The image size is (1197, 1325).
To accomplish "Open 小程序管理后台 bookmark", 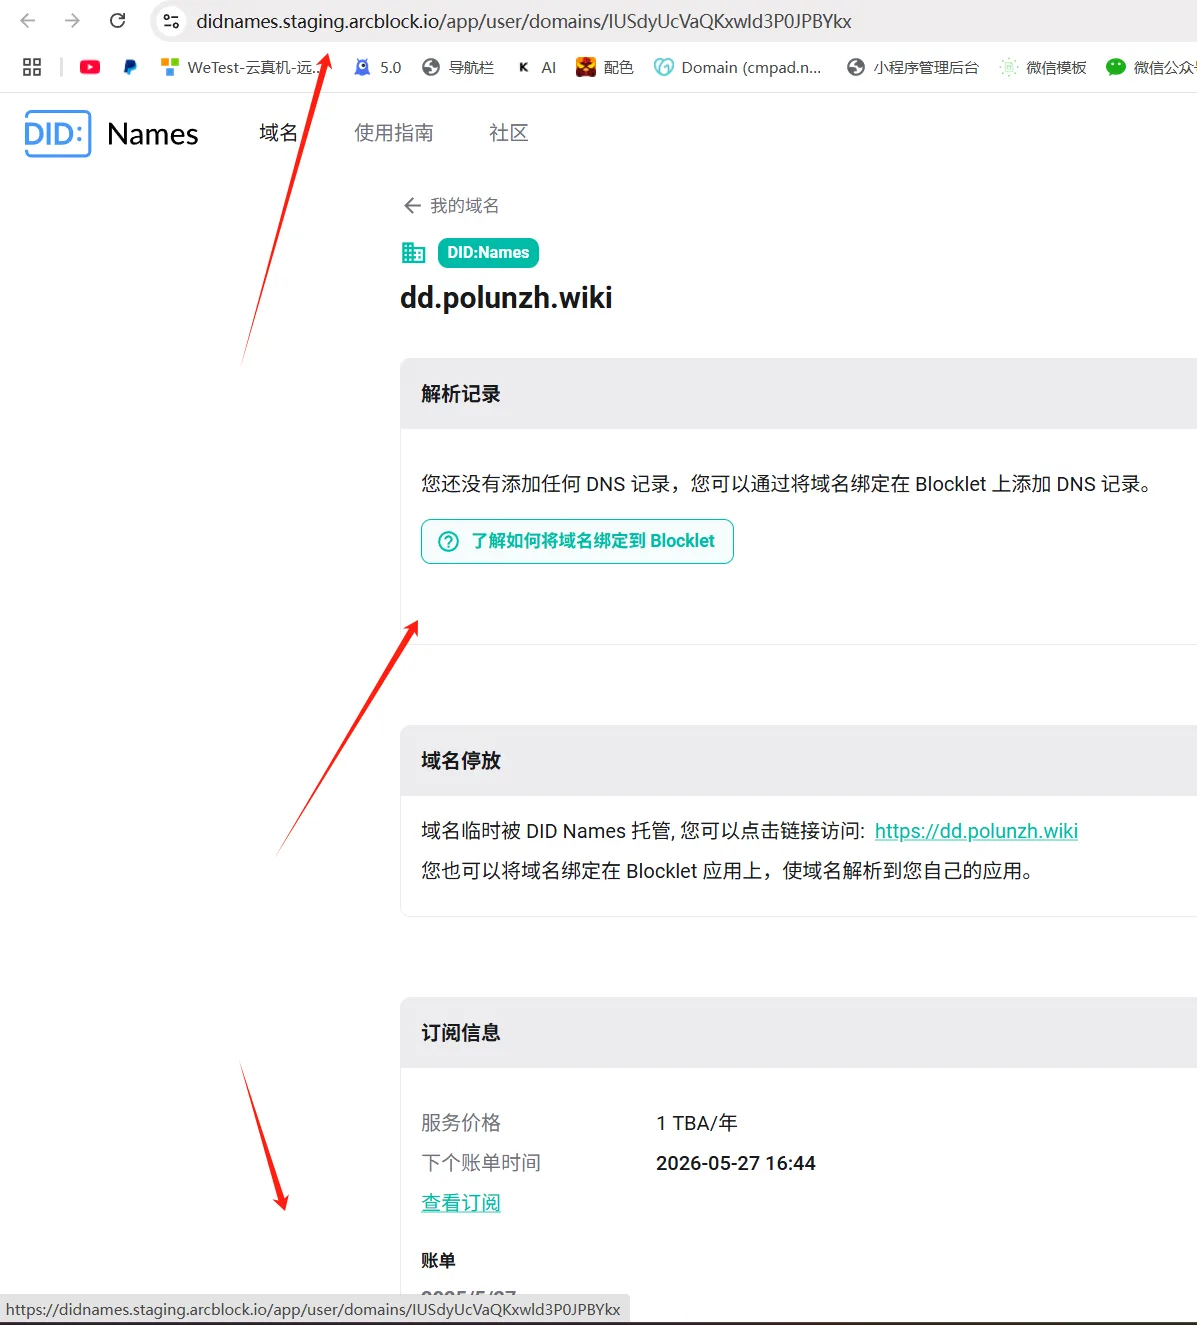I will click(x=912, y=67).
